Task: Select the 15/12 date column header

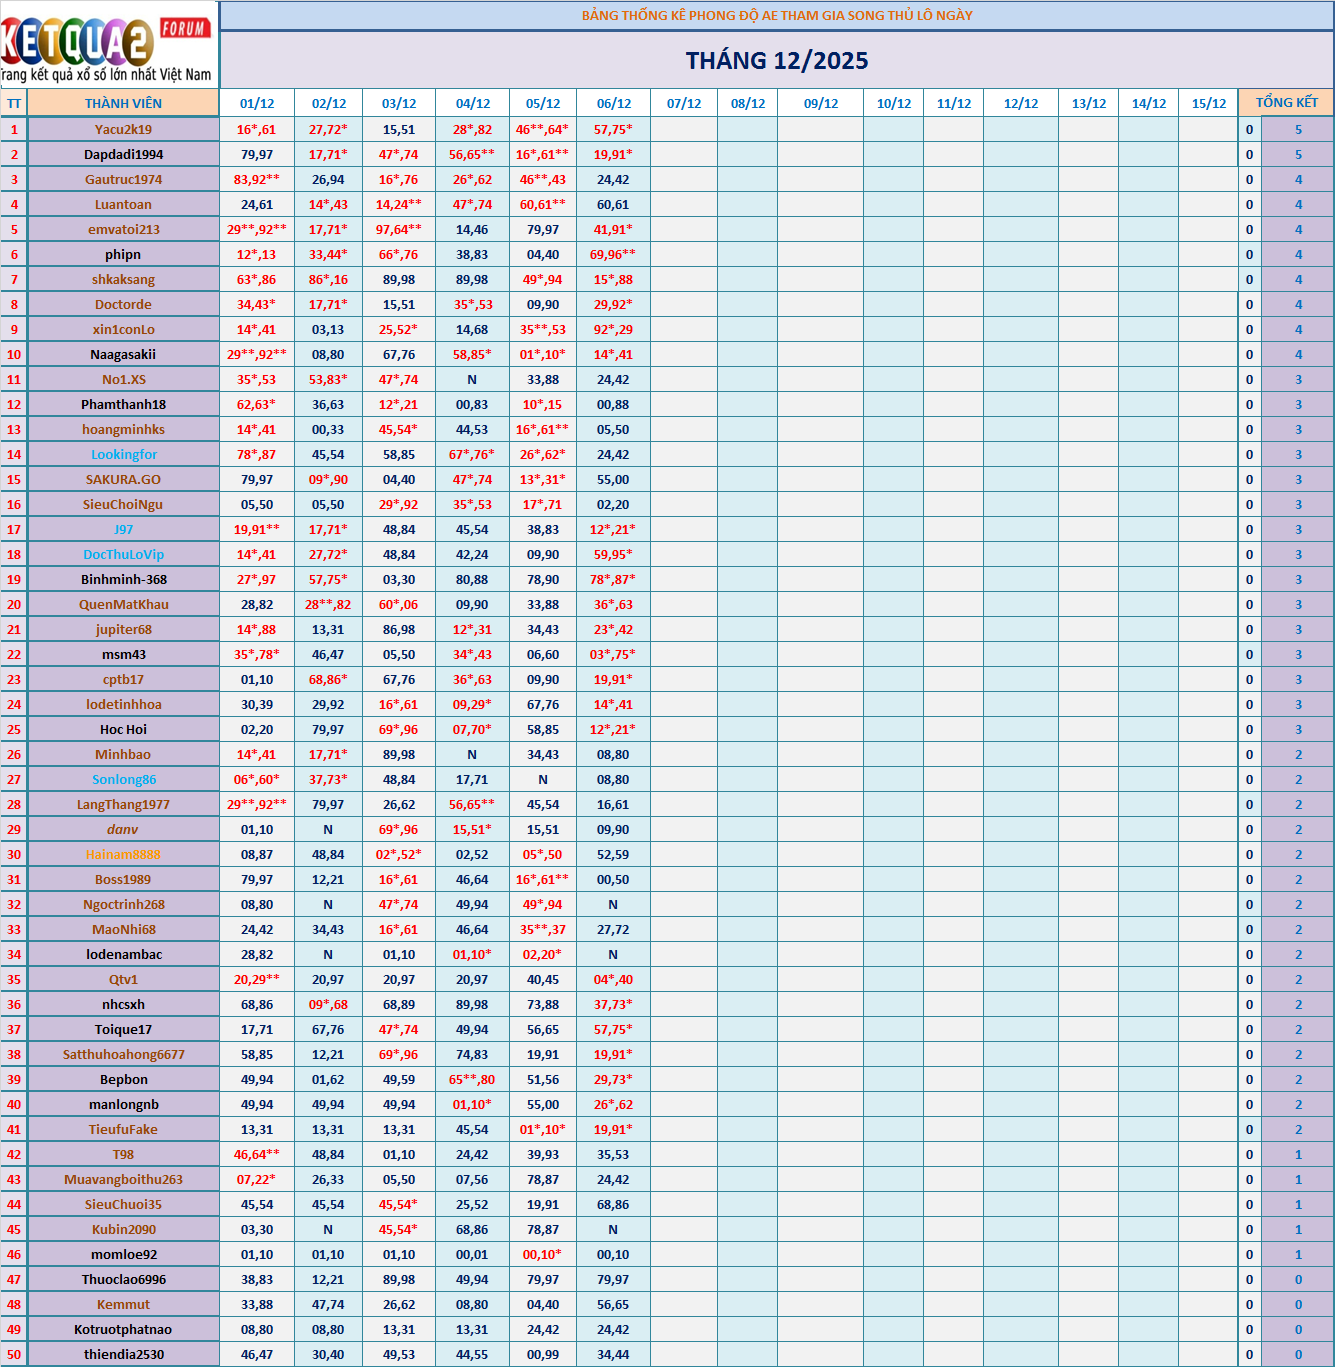Action: [1208, 103]
